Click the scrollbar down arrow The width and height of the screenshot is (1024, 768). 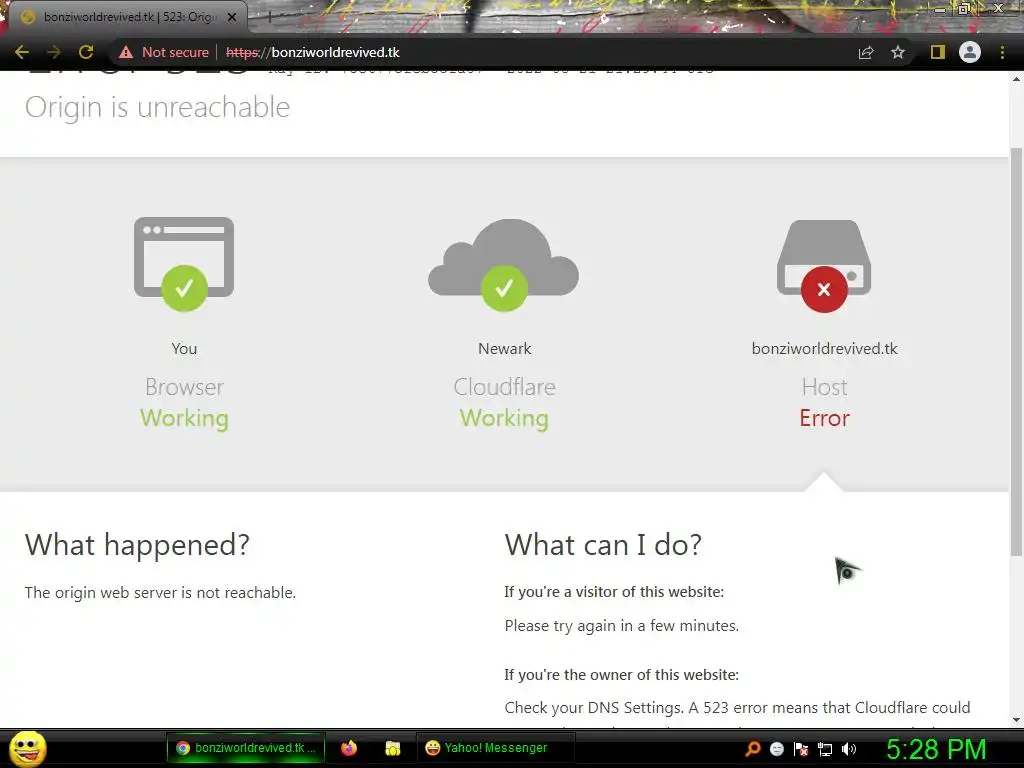click(1016, 720)
